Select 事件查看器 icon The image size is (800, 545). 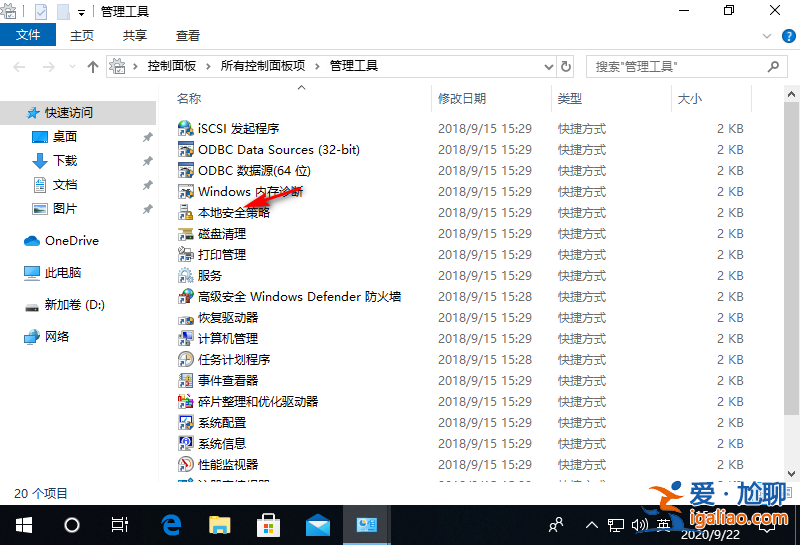(185, 381)
